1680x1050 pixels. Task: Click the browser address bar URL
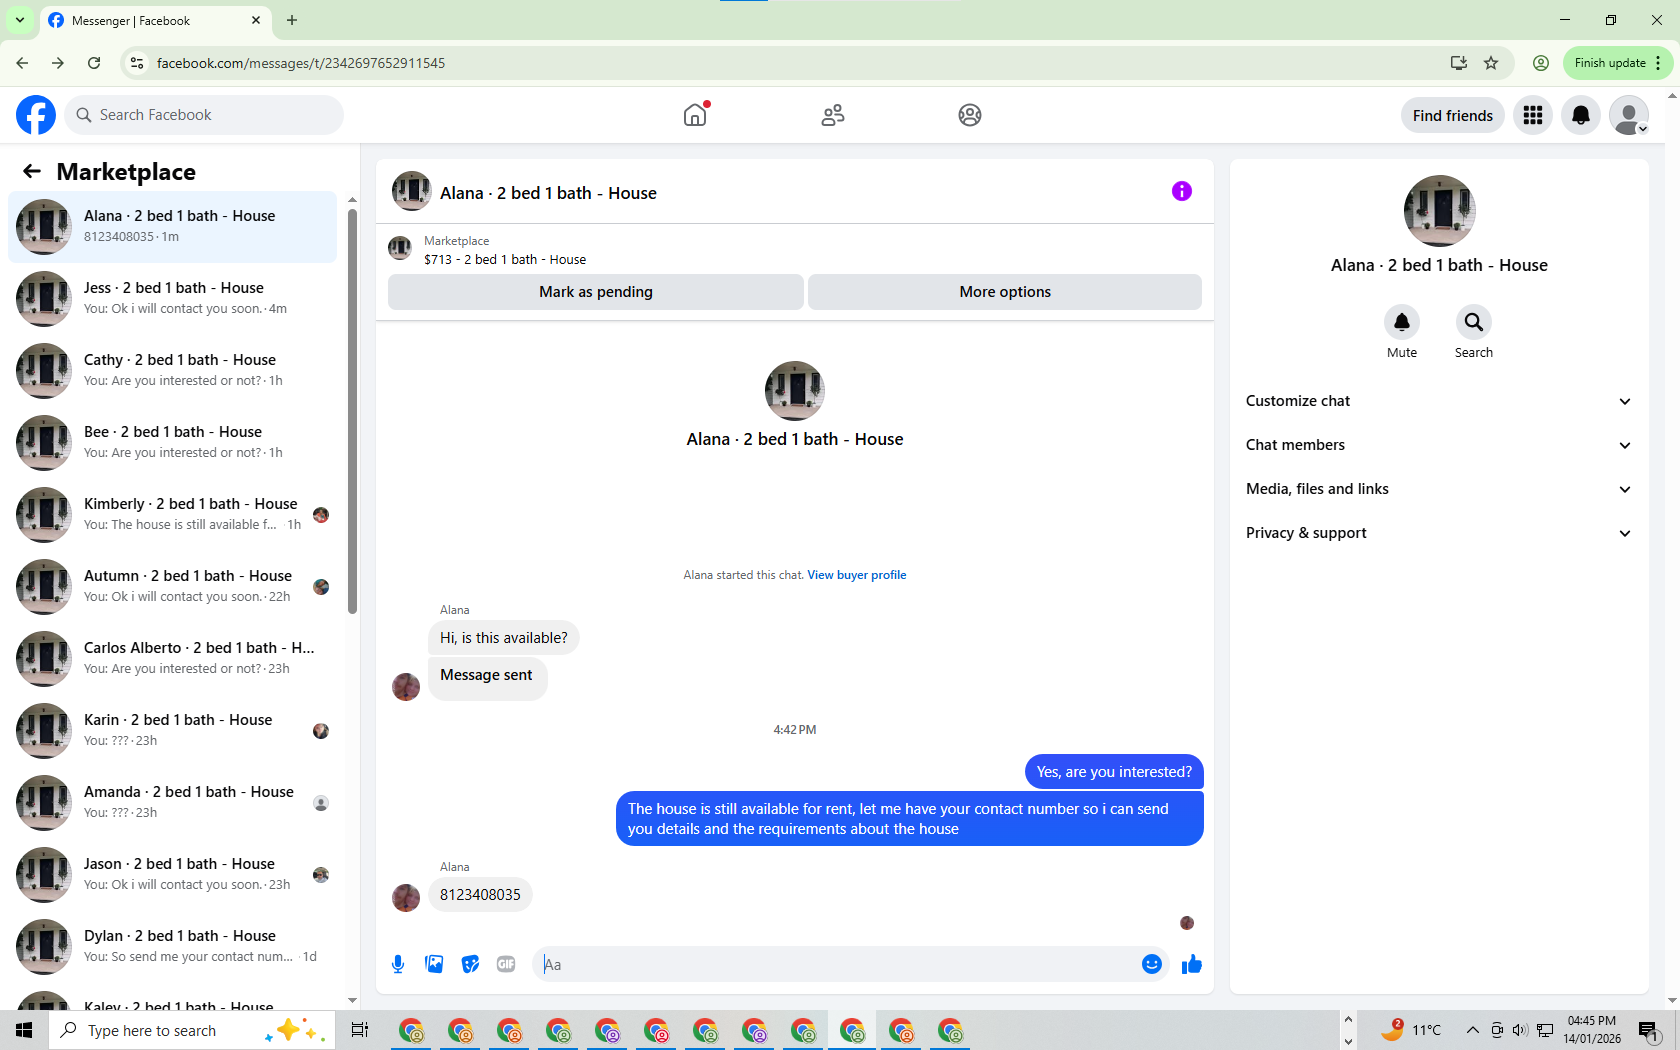pyautogui.click(x=301, y=63)
